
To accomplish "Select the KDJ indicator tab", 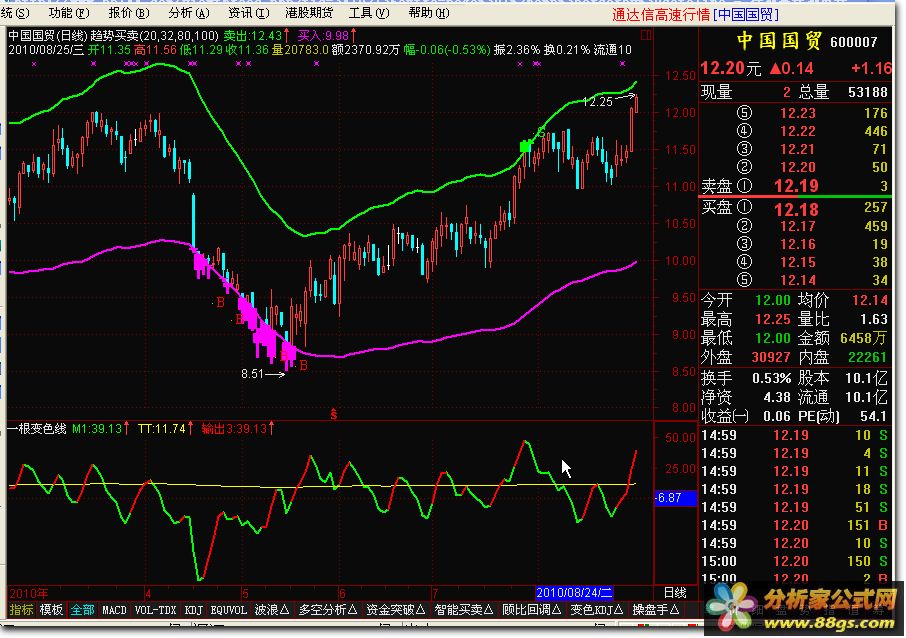I will coord(194,610).
